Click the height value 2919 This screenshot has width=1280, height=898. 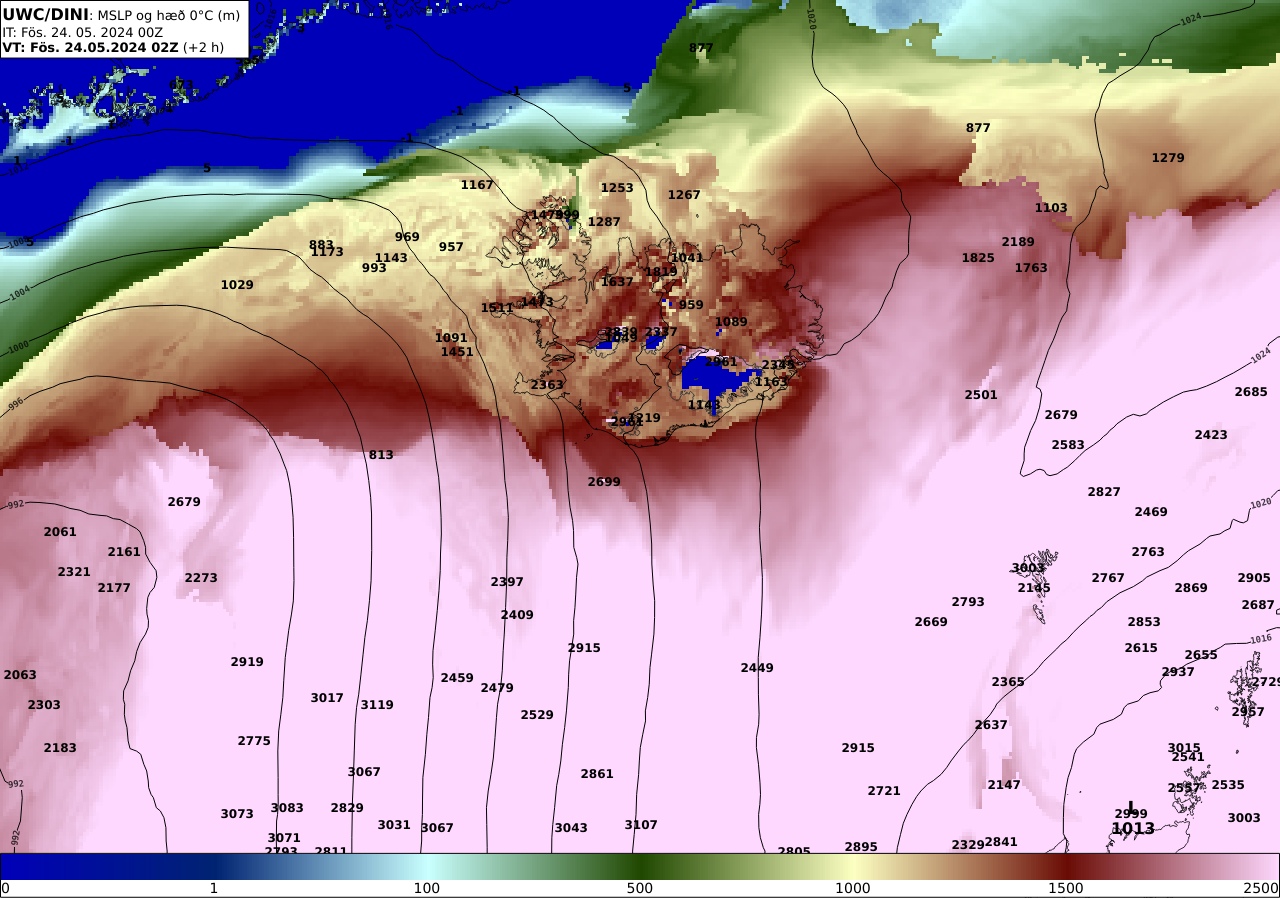[x=247, y=662]
